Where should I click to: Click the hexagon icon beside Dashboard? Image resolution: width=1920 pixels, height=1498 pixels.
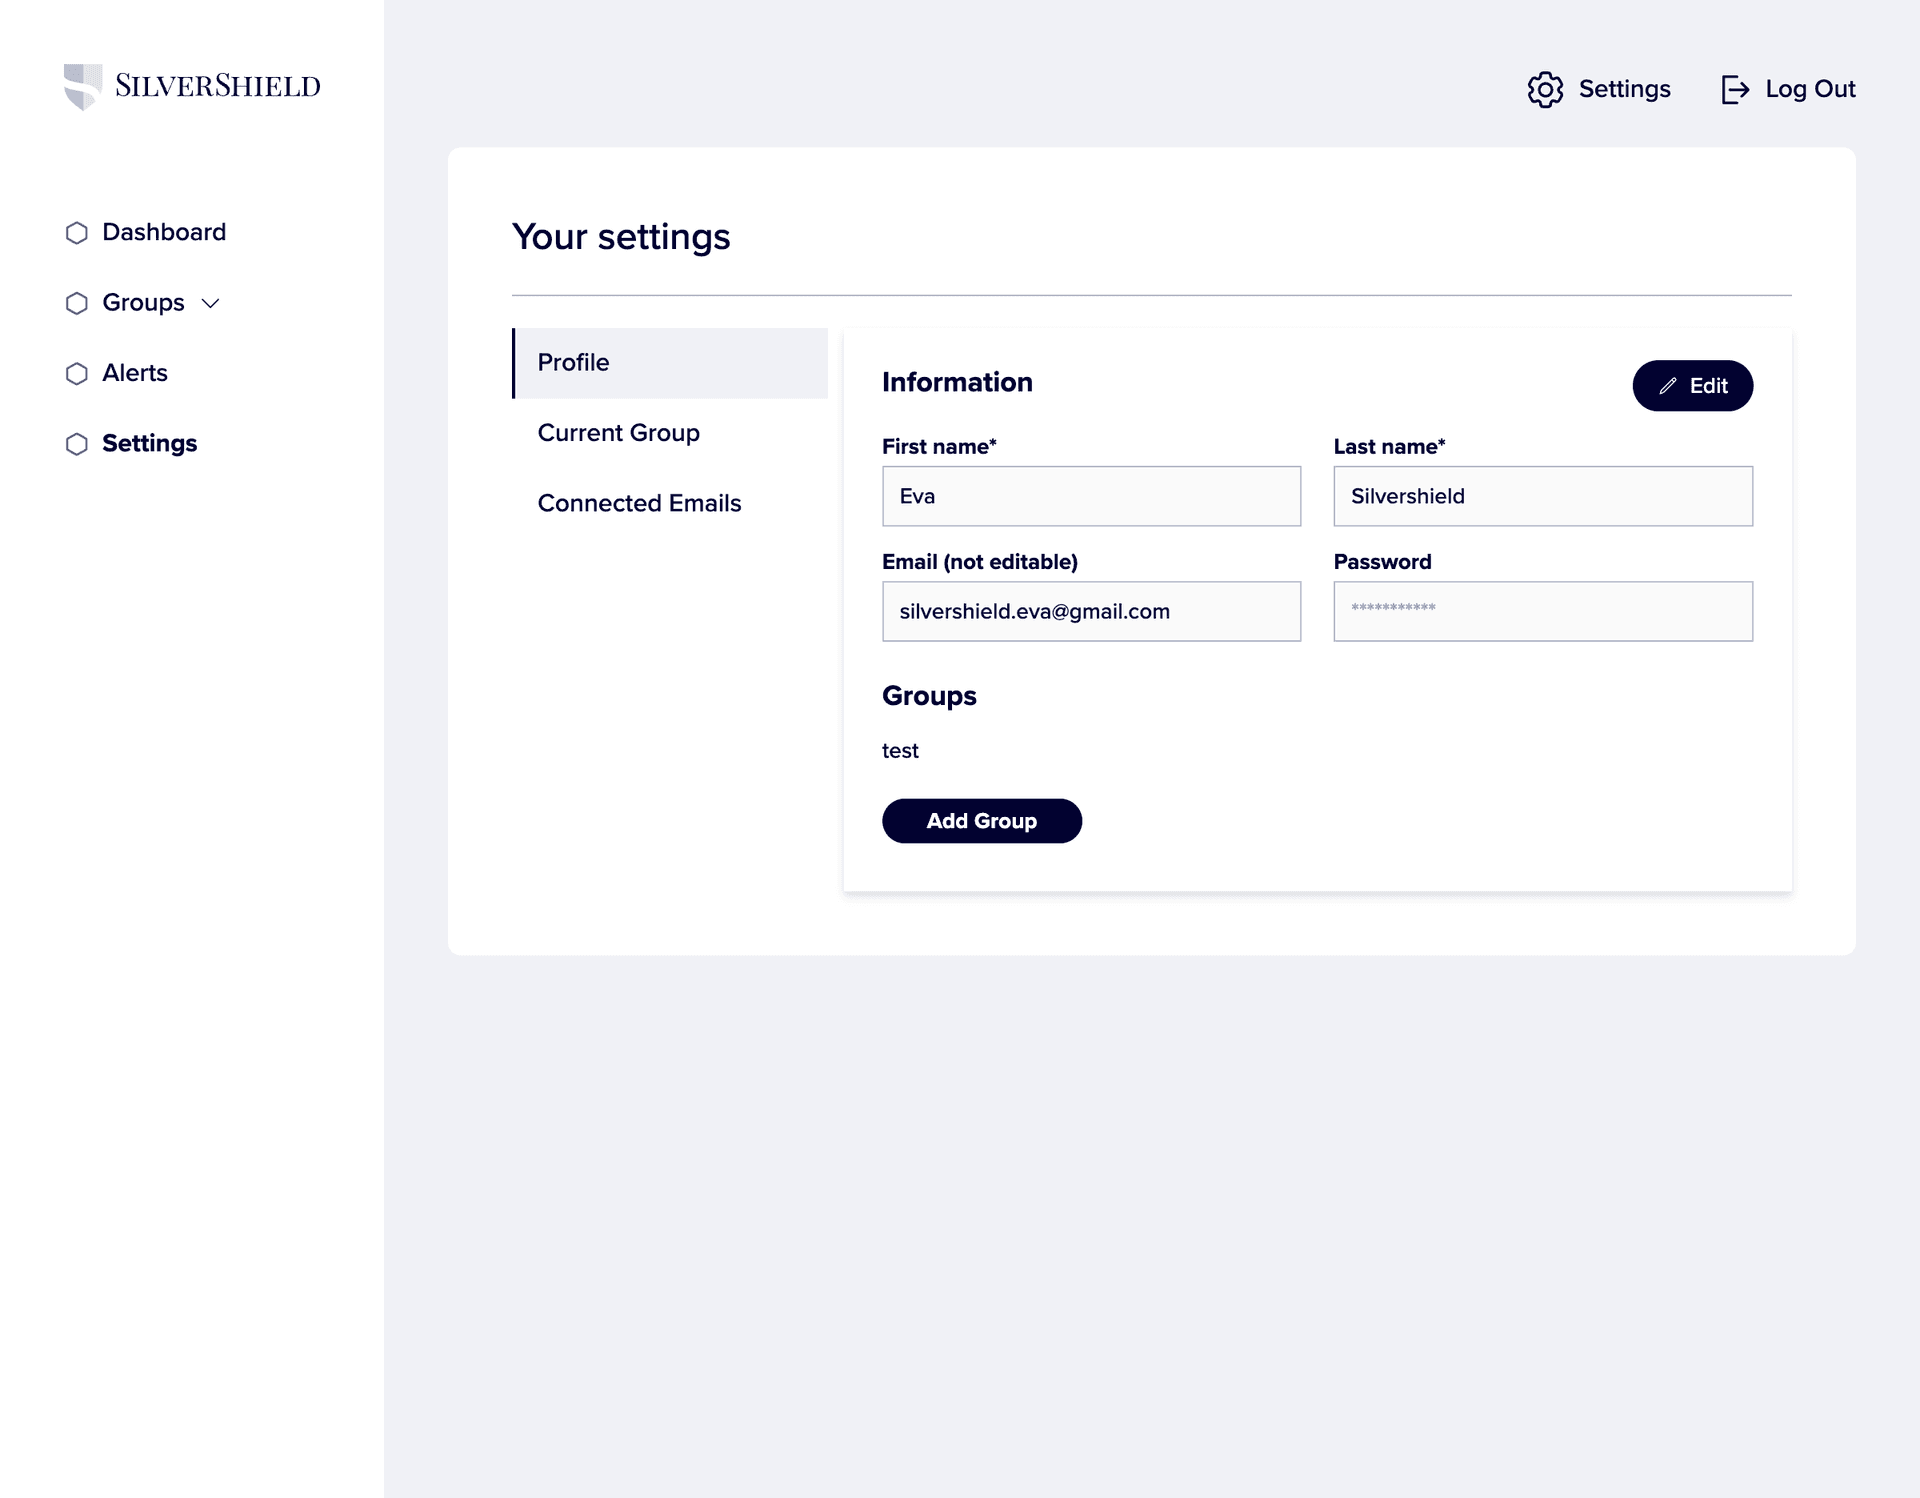77,233
